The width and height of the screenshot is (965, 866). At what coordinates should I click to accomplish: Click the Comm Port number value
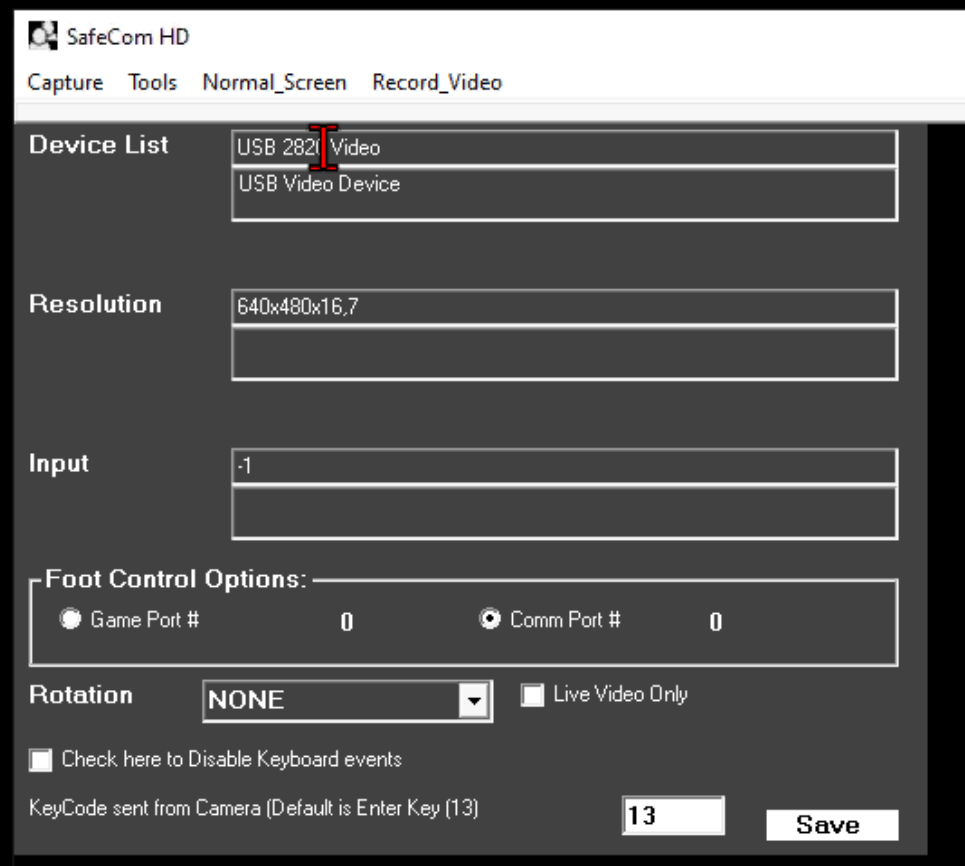716,622
